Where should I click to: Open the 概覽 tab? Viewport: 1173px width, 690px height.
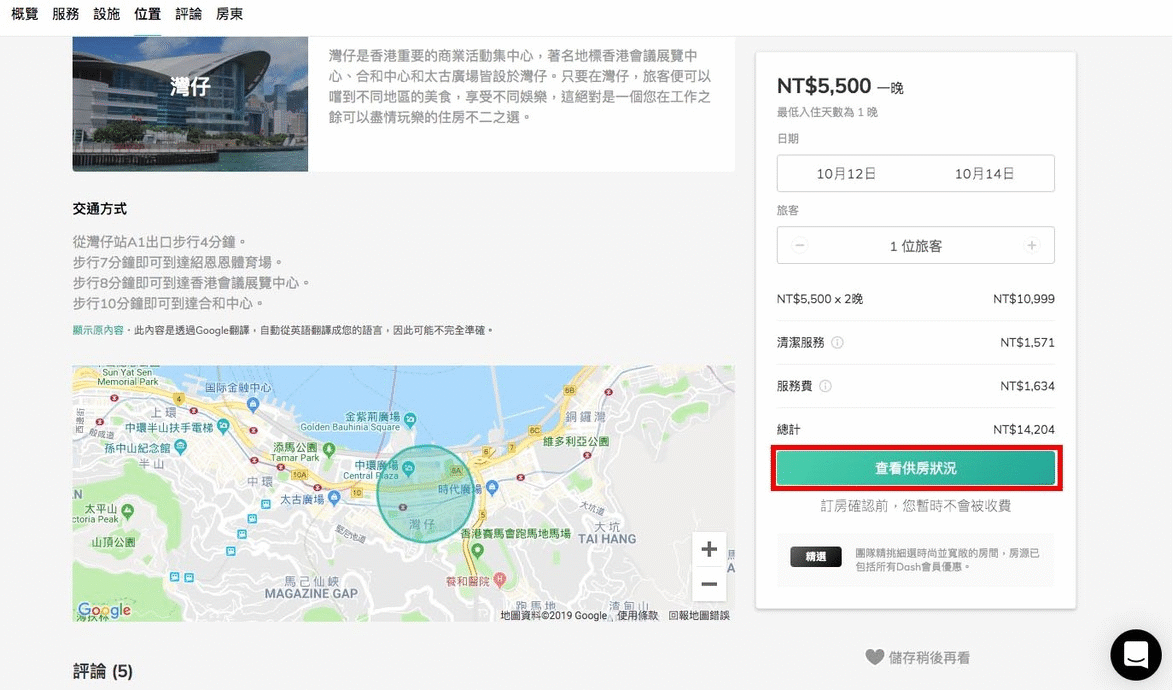pos(25,14)
